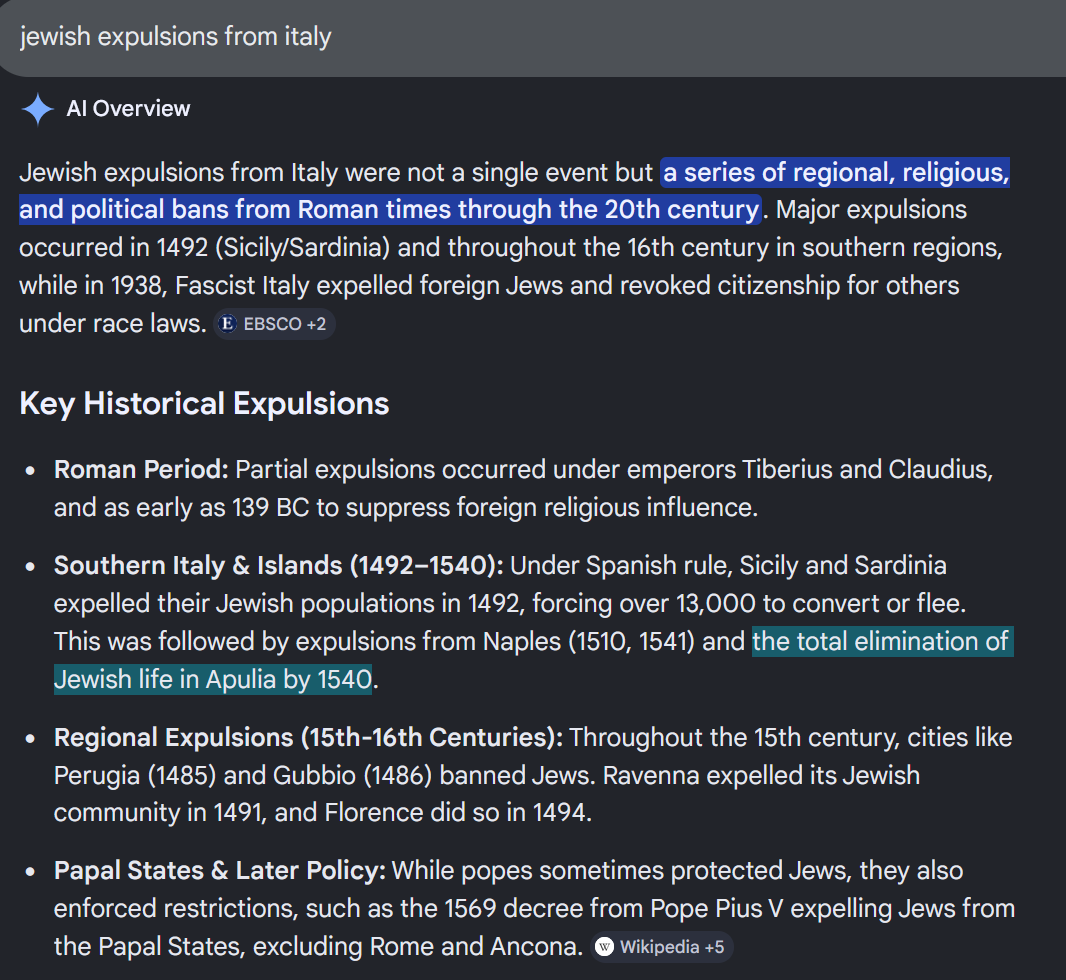Click the bold 'Roman Period:' label
Viewport: 1066px width, 980px height.
coord(141,470)
